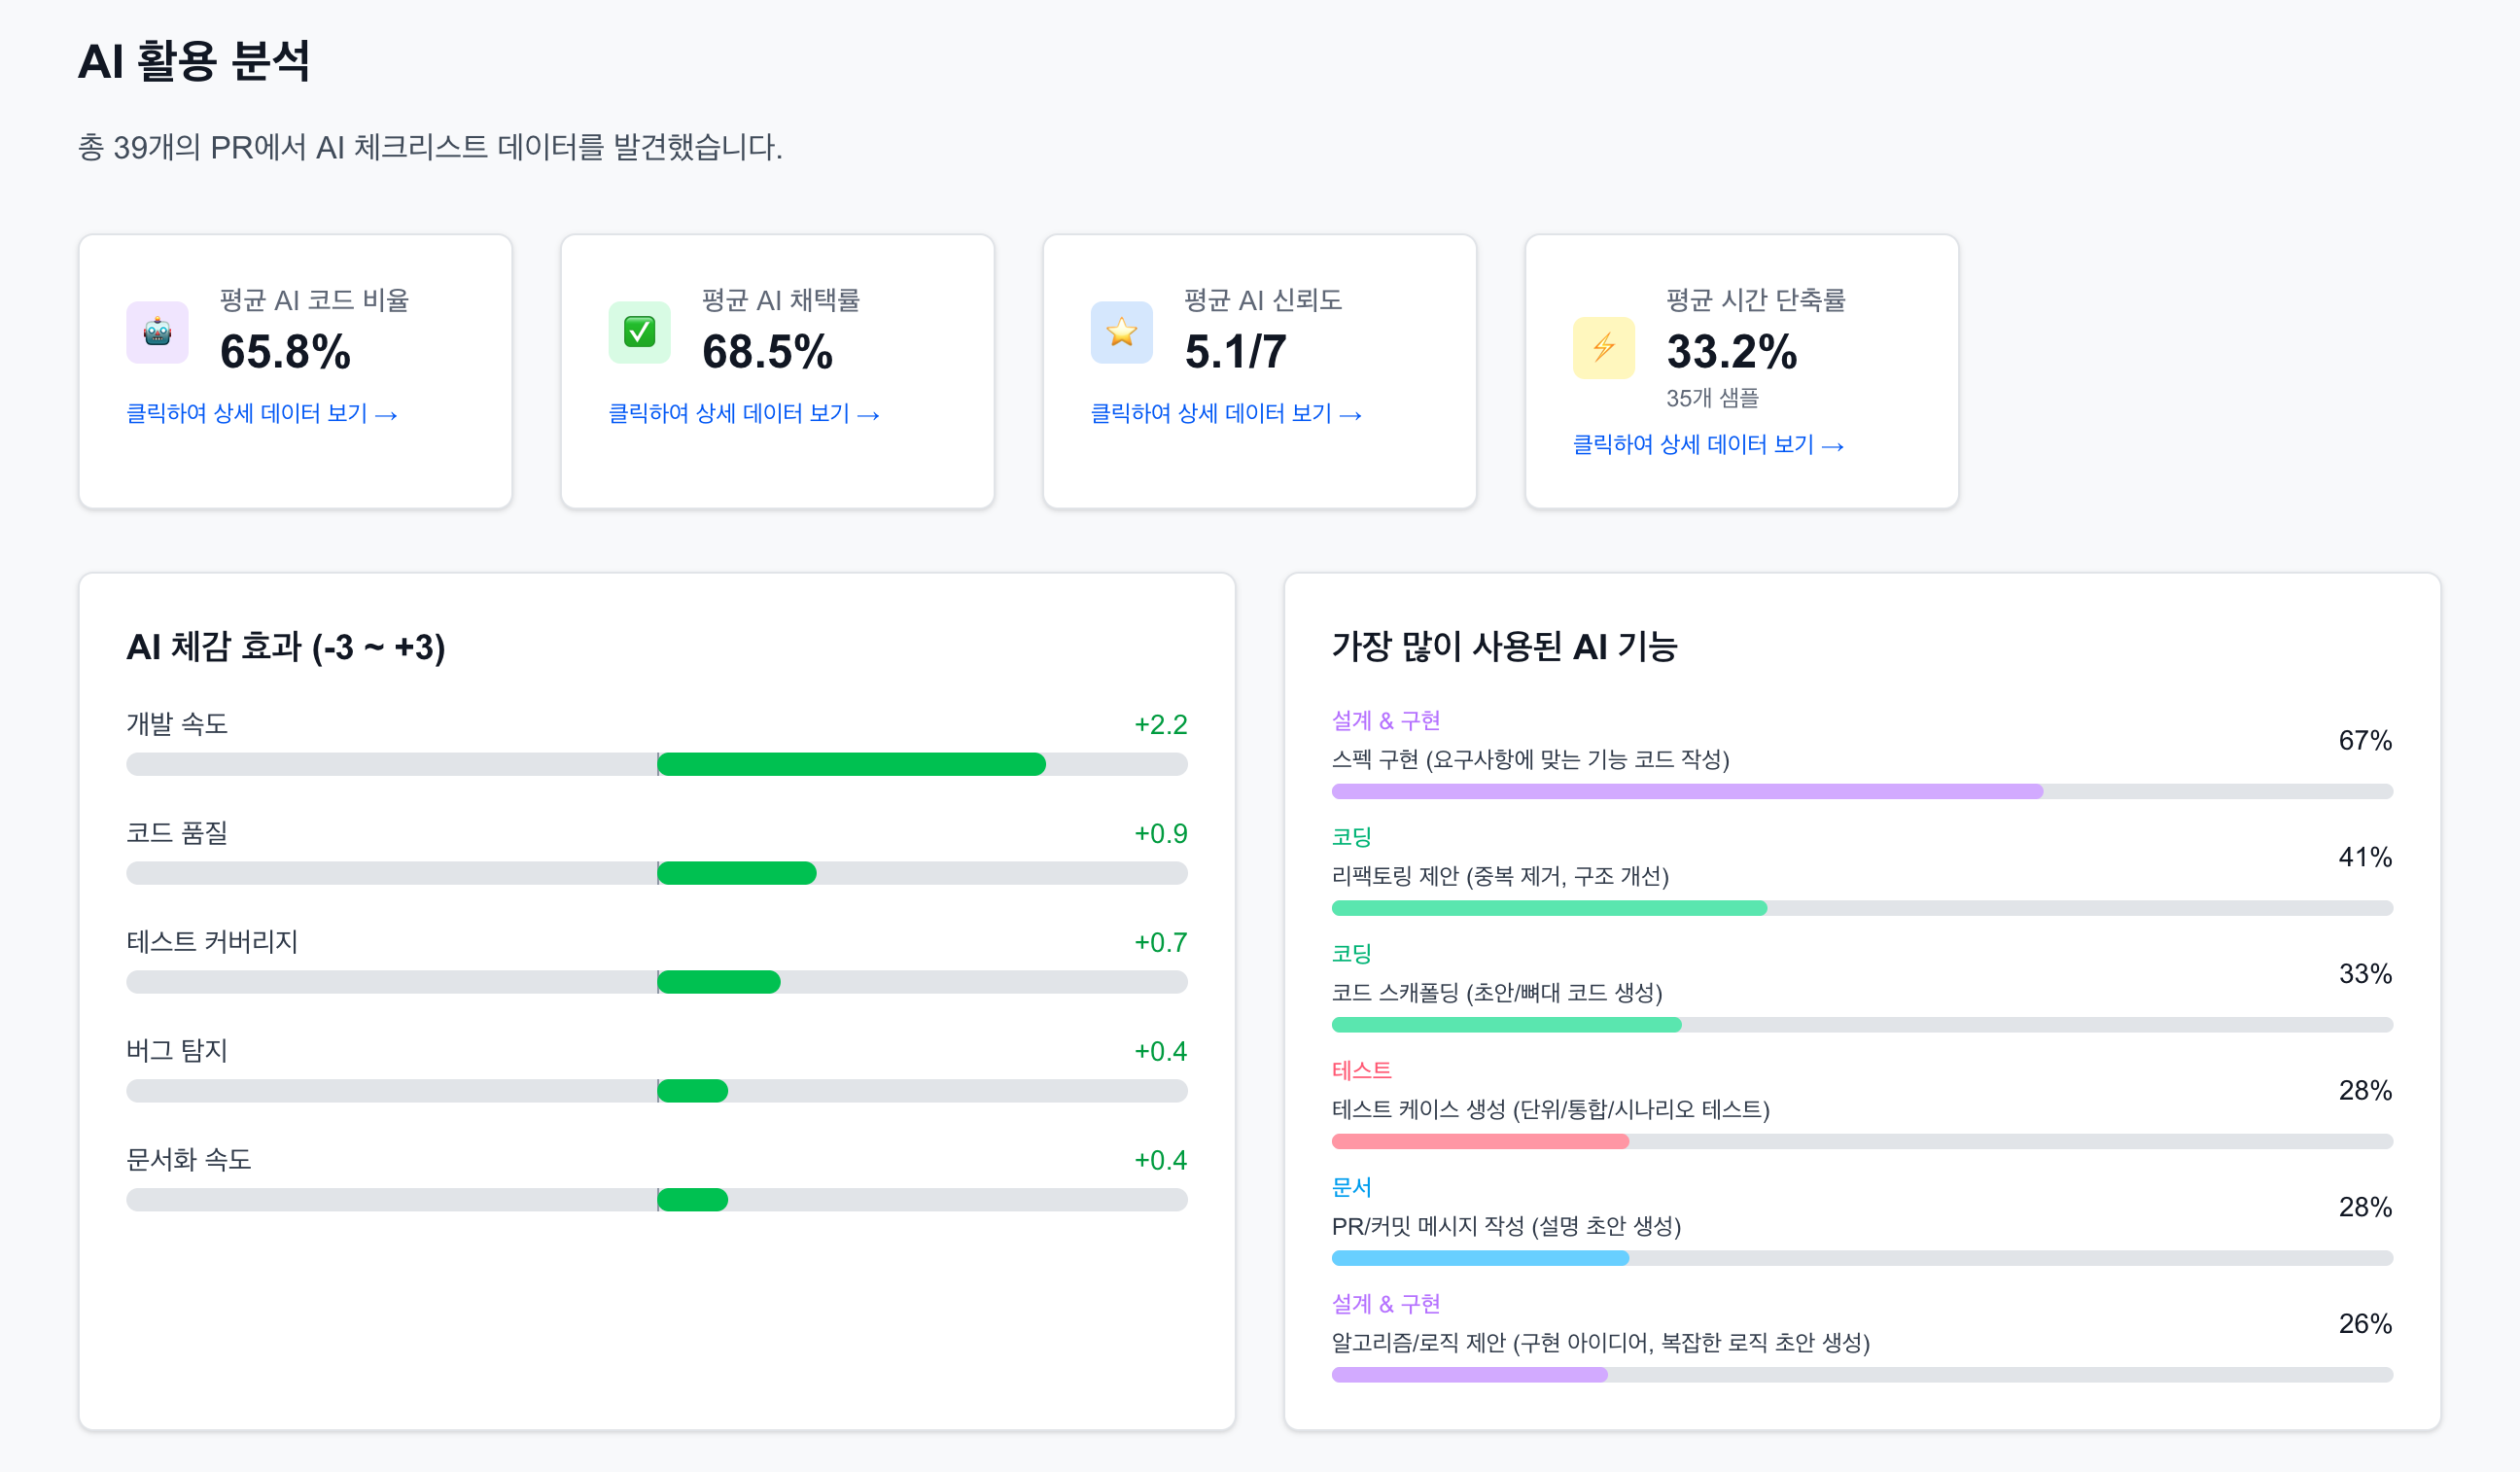Click the green checkmark adoption rate icon

click(639, 332)
